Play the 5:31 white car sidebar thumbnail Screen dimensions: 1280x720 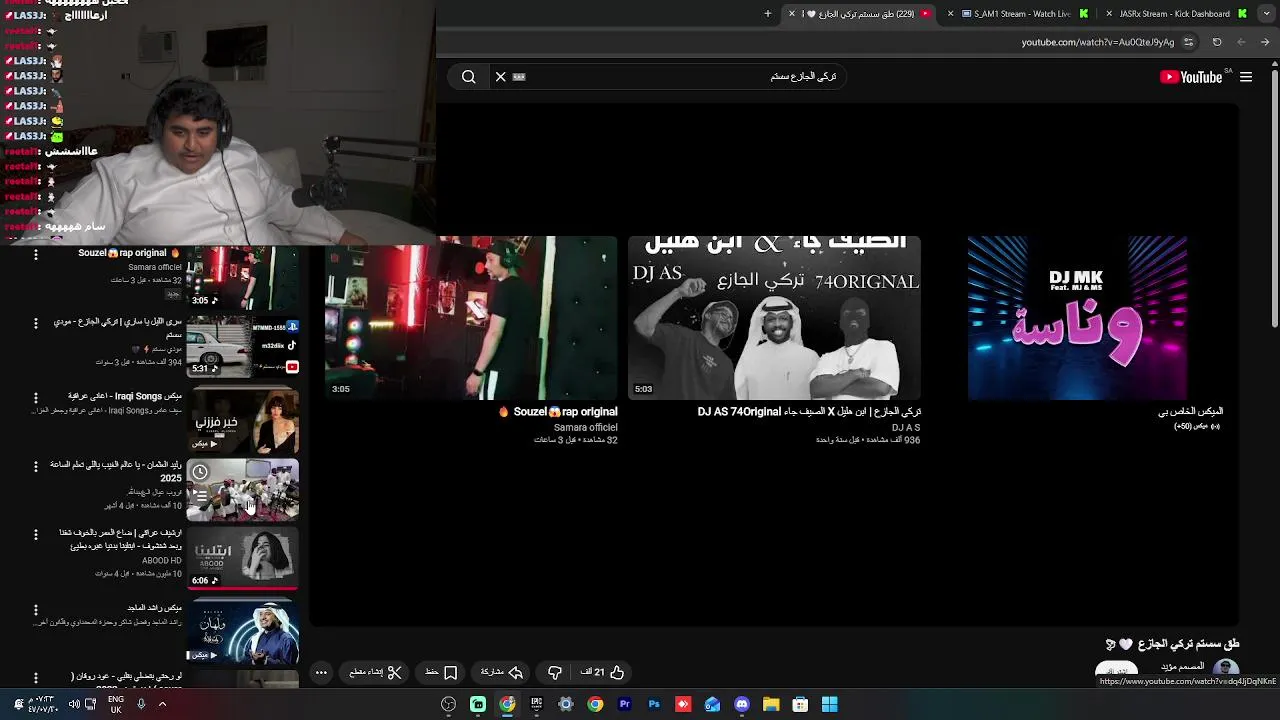click(243, 347)
